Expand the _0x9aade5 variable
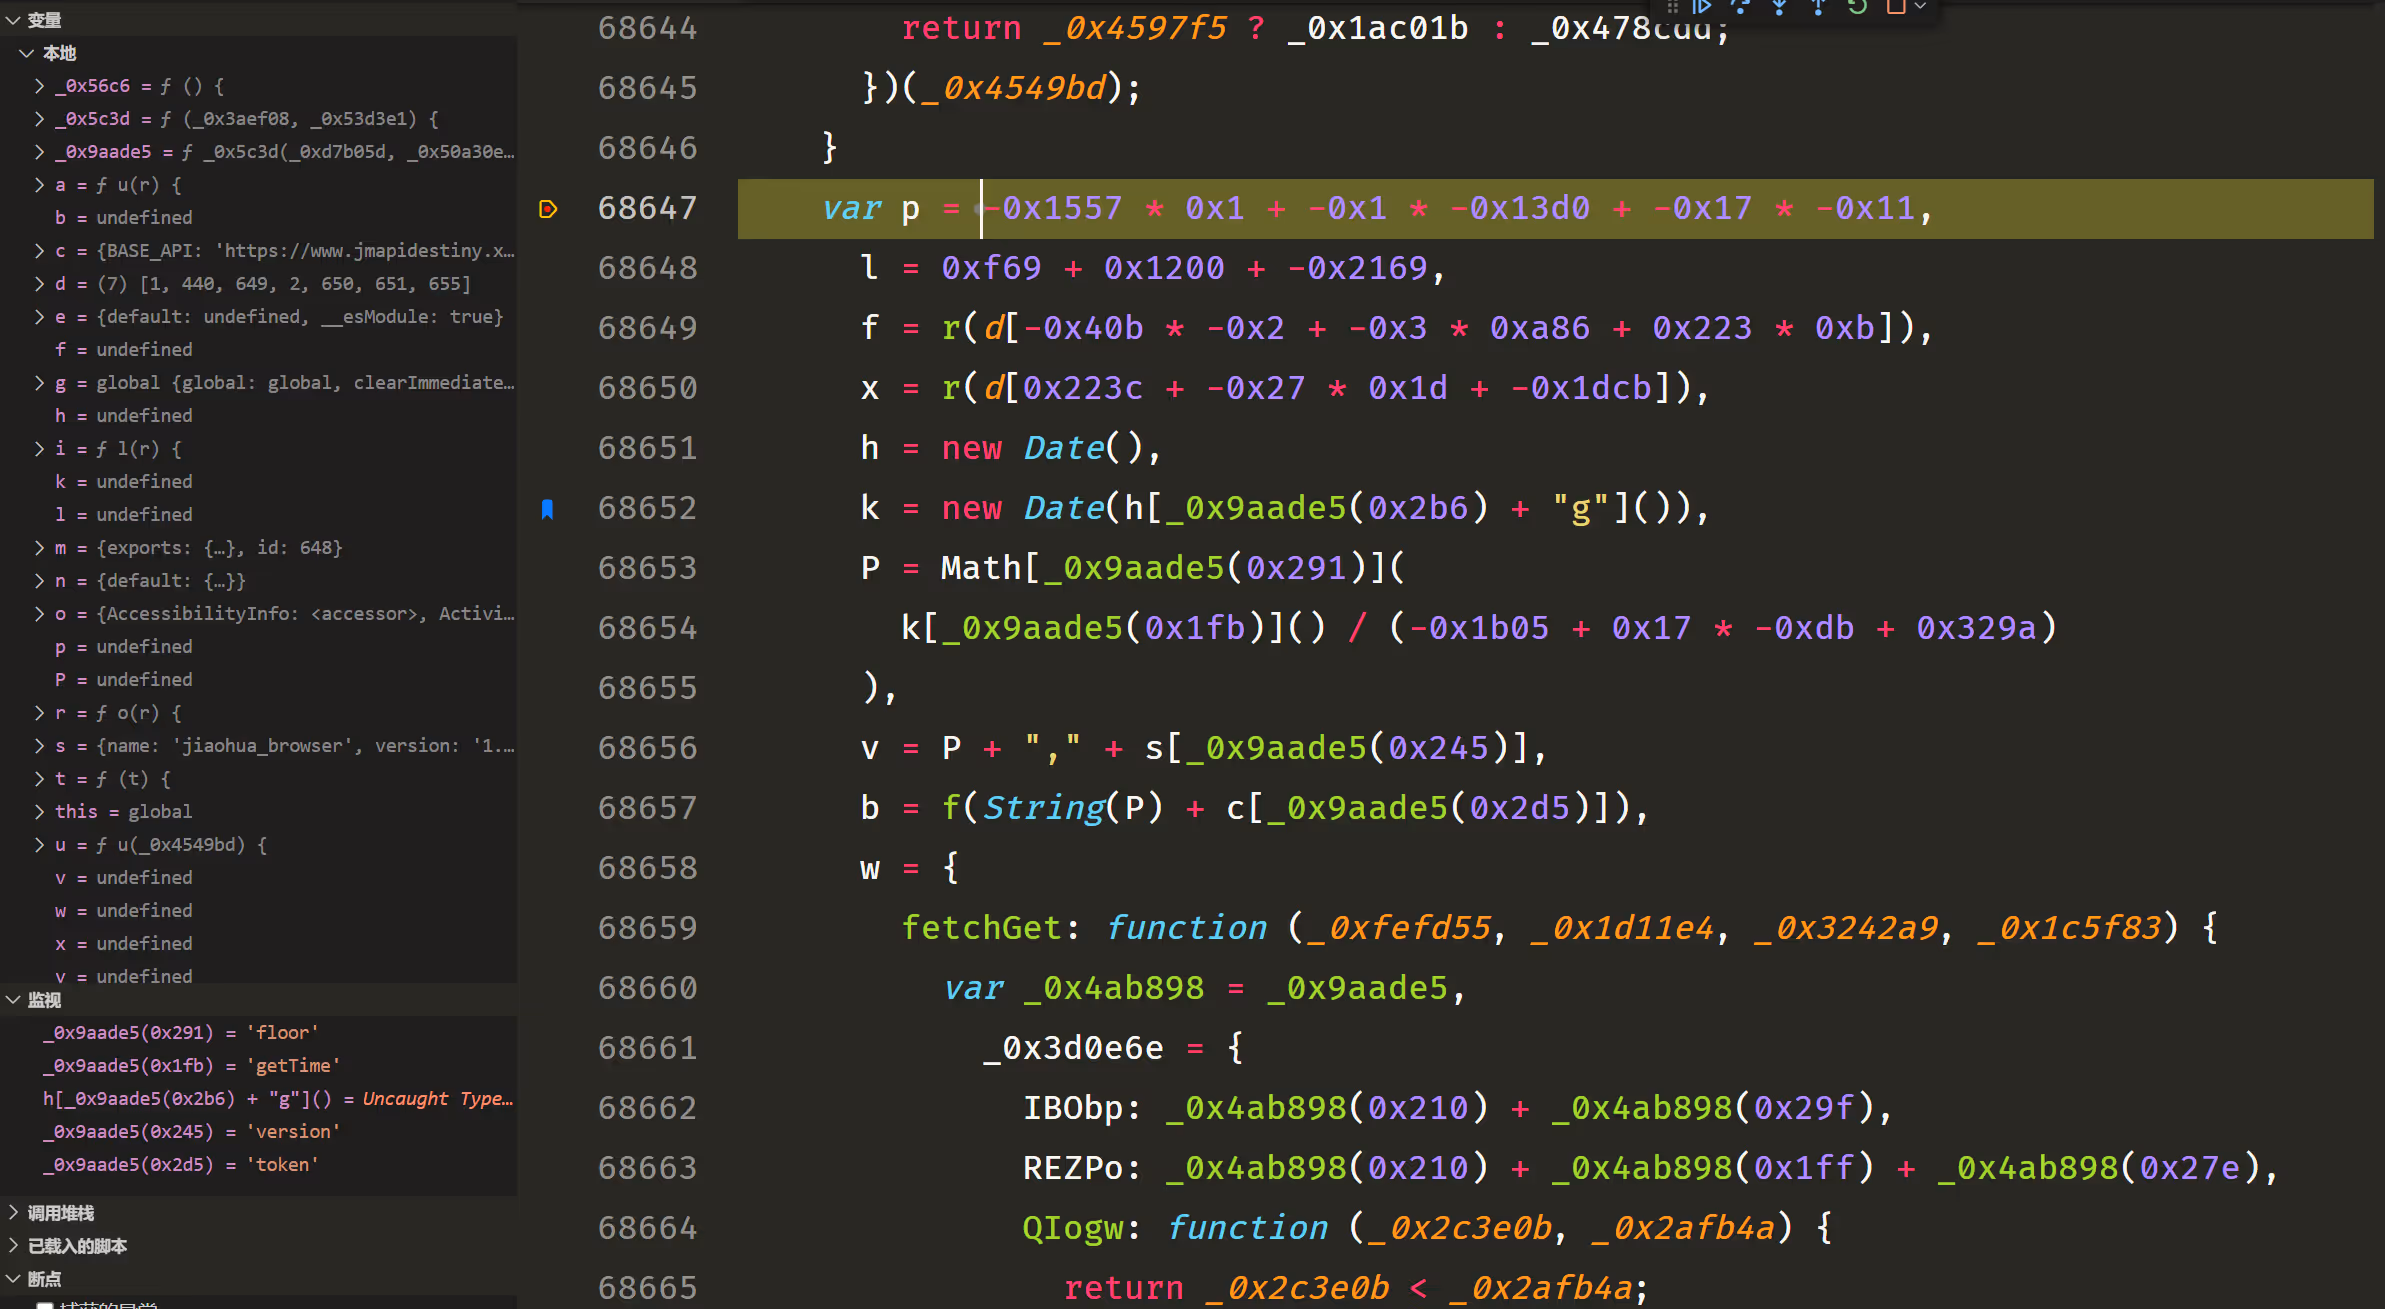The width and height of the screenshot is (2385, 1309). 39,152
